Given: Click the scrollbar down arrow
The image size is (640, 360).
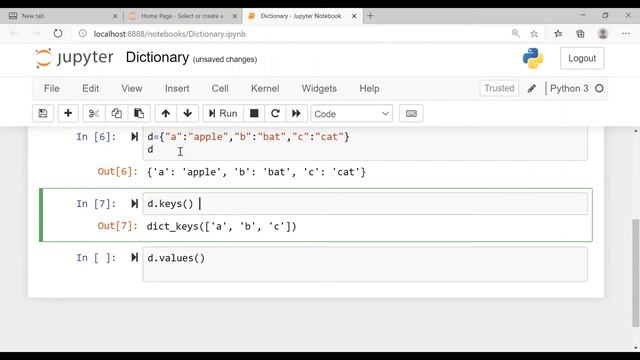Looking at the screenshot, I should click(x=636, y=348).
